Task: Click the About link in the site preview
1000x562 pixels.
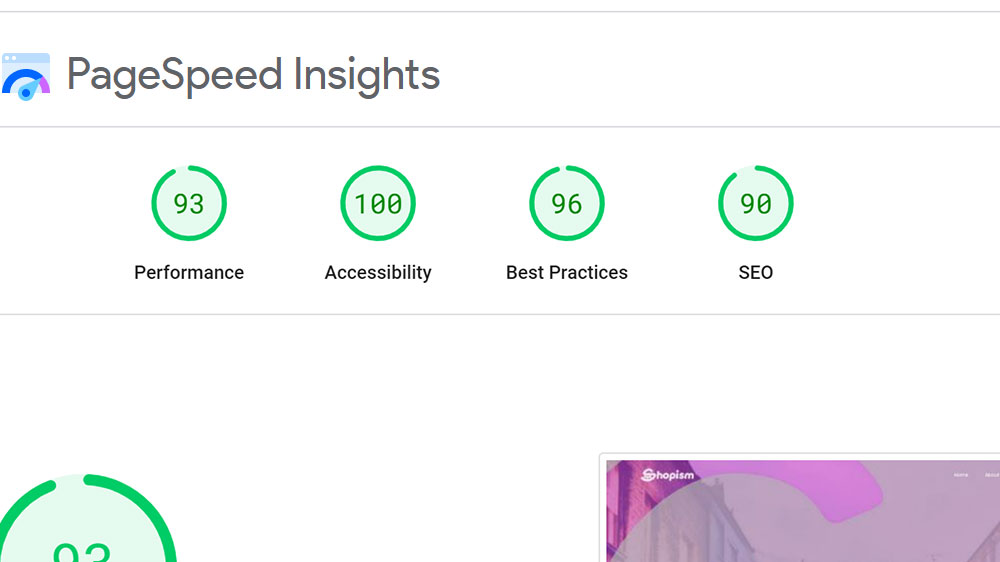Action: point(992,475)
